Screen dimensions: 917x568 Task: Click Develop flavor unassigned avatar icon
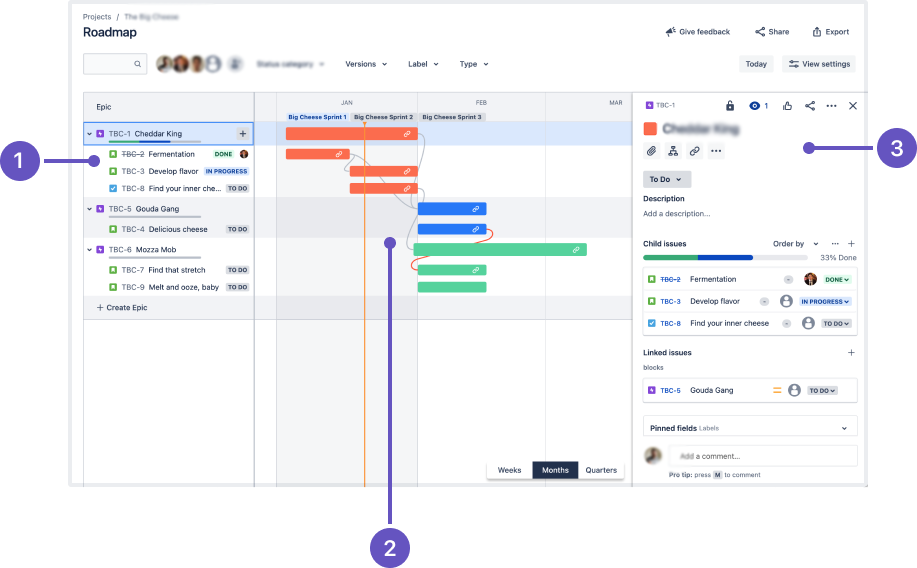pyautogui.click(x=786, y=301)
